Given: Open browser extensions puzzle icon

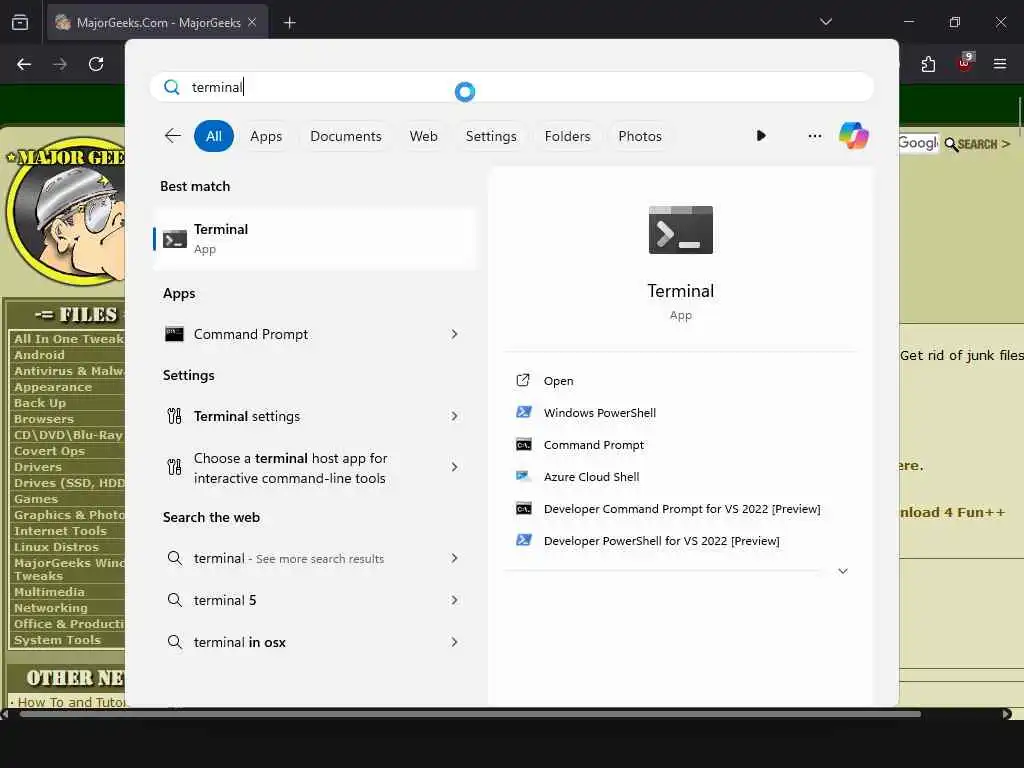Looking at the screenshot, I should click(x=928, y=64).
